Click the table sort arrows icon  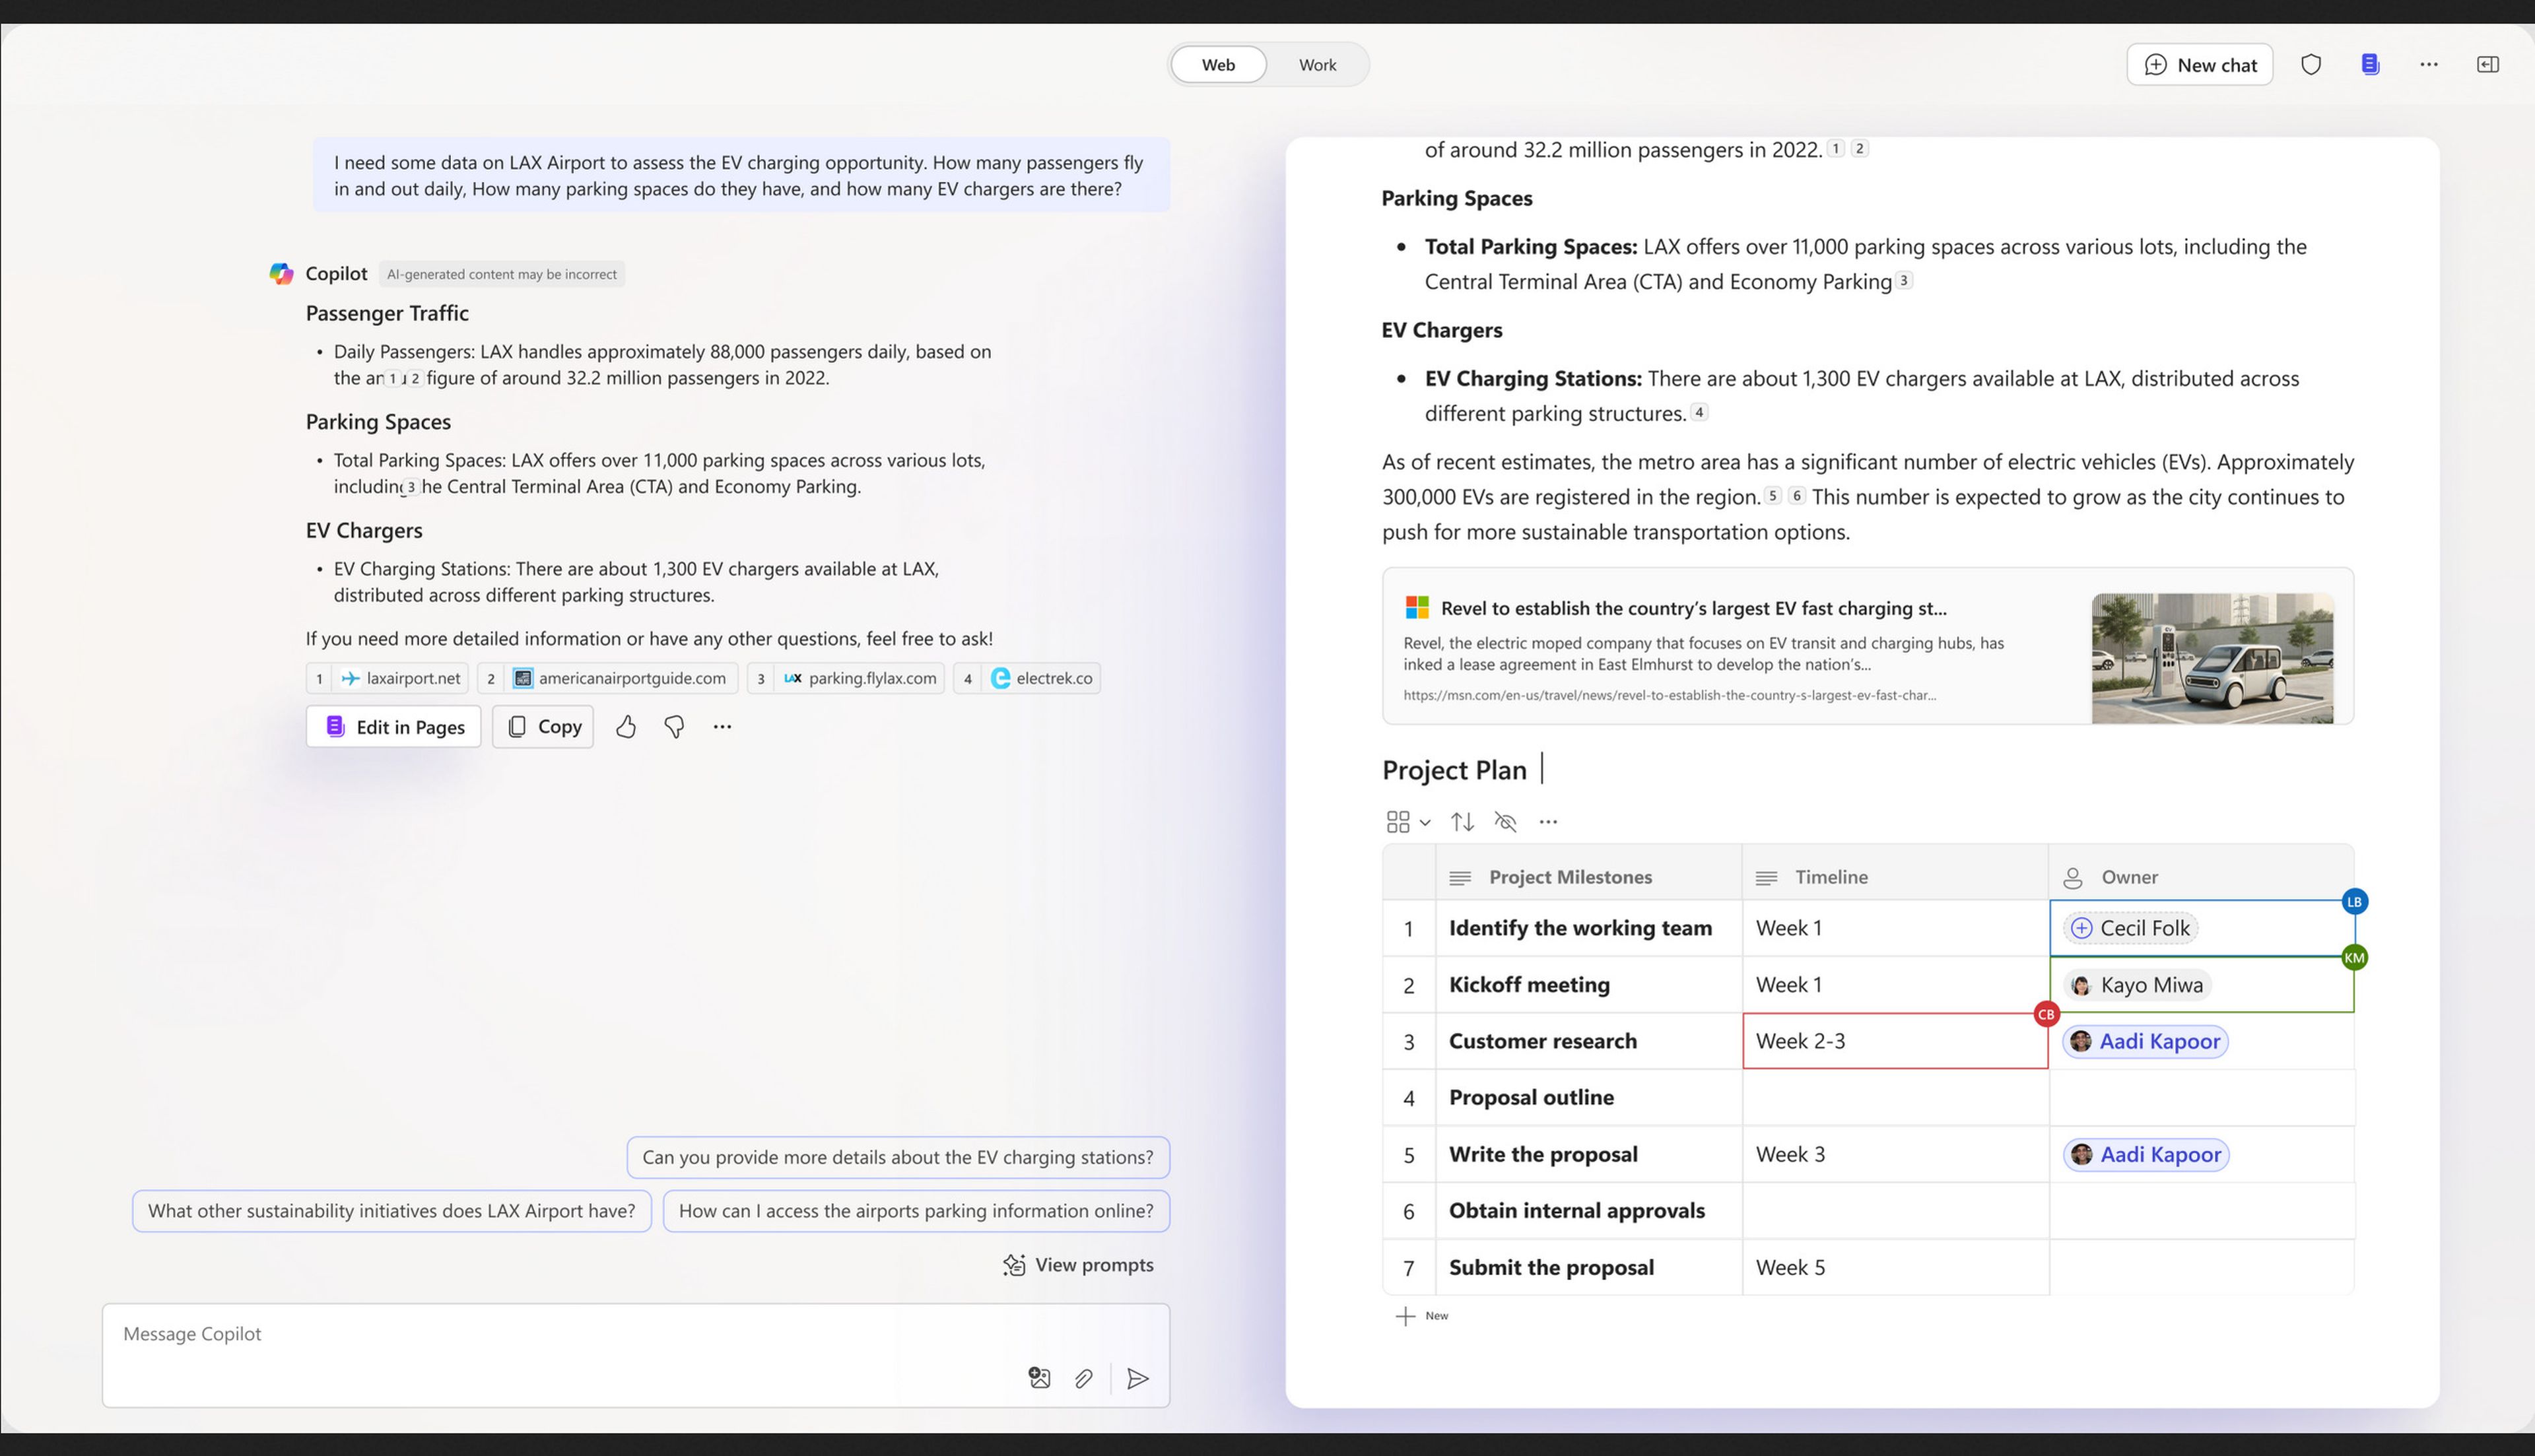1463,822
